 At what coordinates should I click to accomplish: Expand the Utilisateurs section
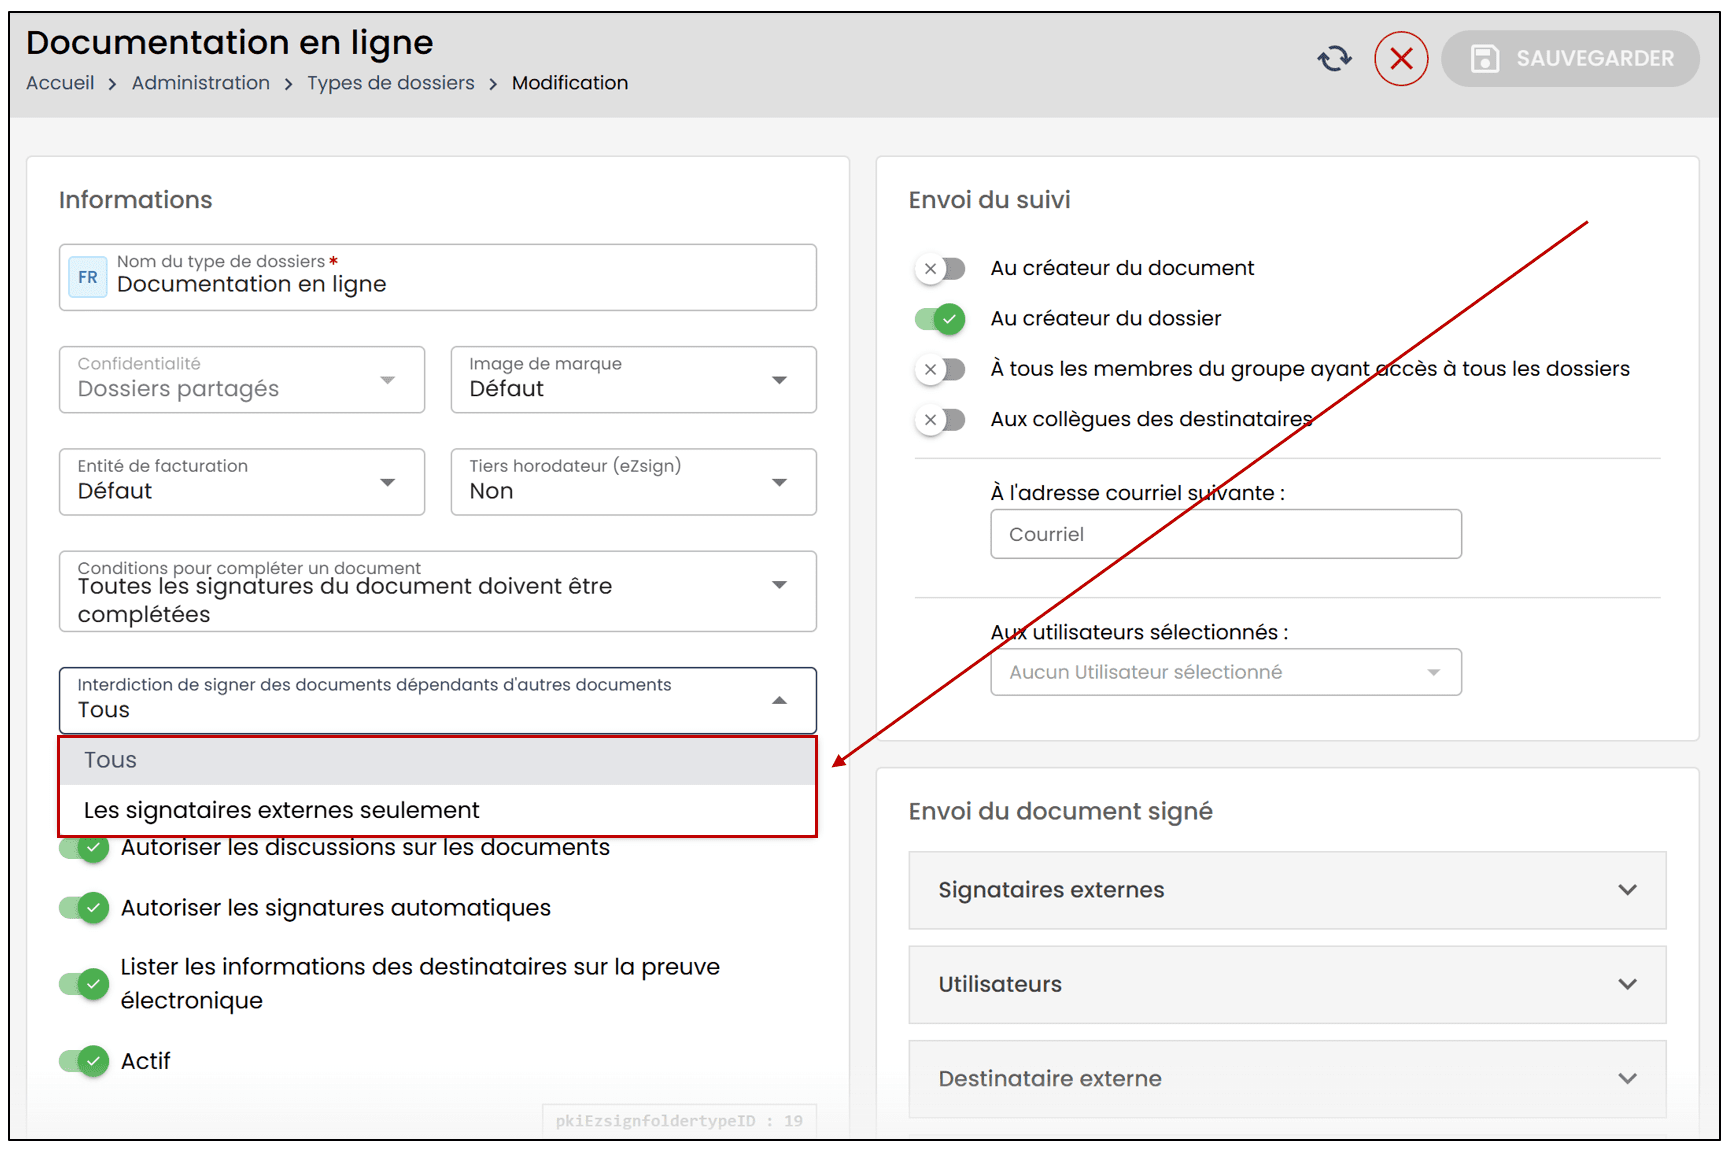(x=1286, y=984)
